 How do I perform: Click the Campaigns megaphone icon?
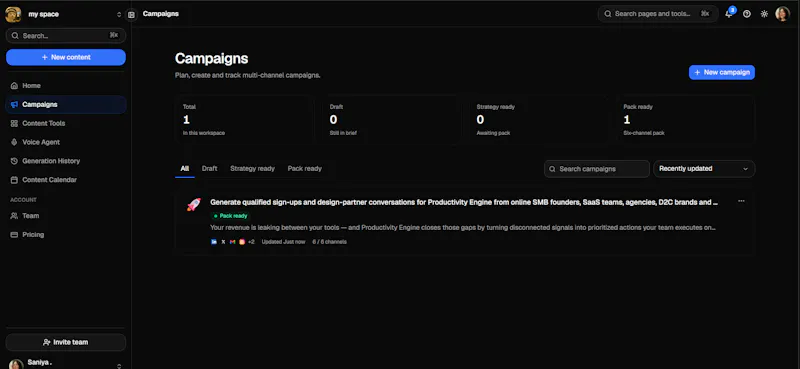click(x=14, y=105)
